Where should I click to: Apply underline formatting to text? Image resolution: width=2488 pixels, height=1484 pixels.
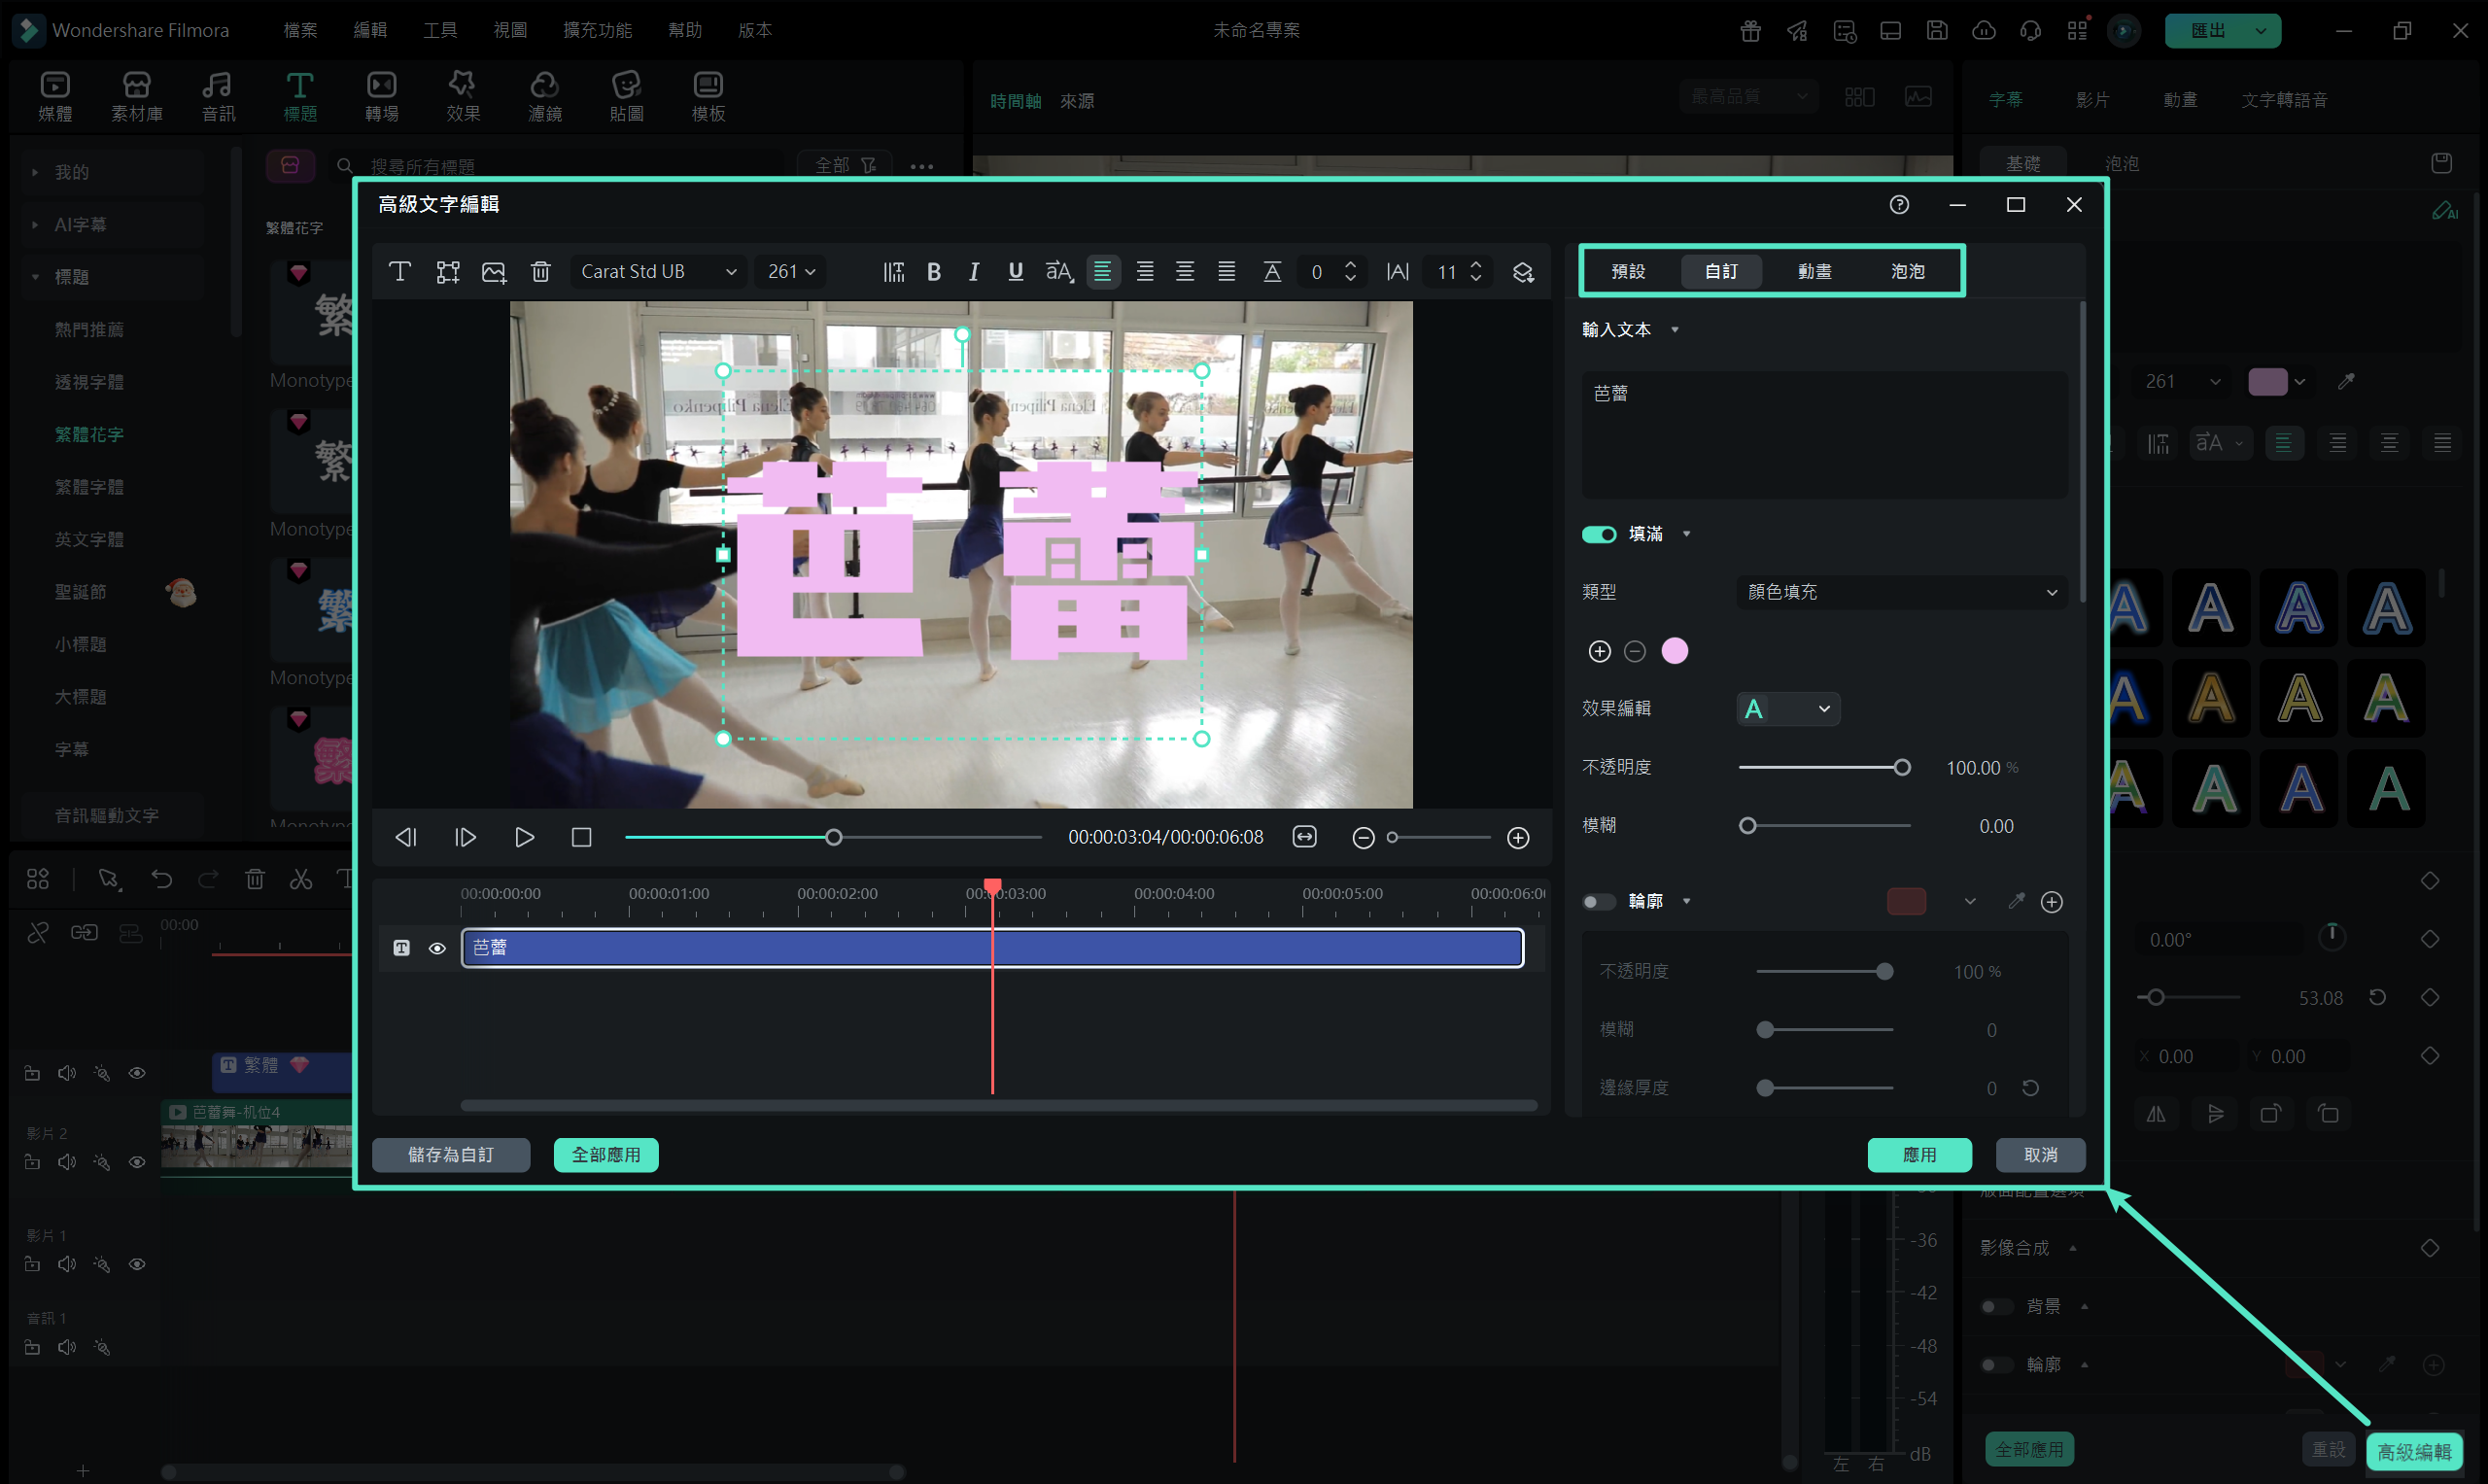click(1015, 271)
